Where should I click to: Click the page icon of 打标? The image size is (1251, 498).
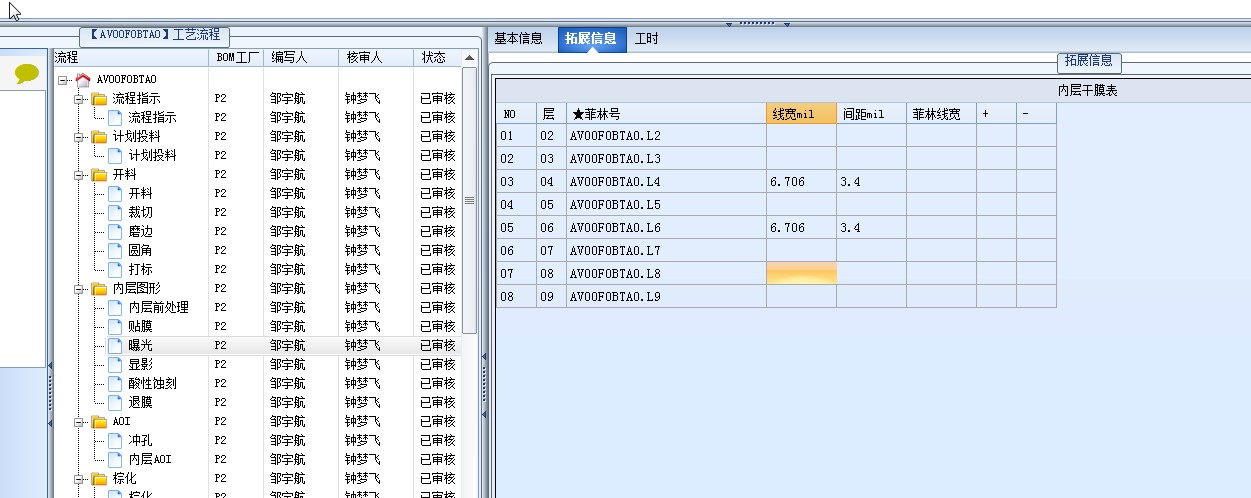pyautogui.click(x=115, y=269)
